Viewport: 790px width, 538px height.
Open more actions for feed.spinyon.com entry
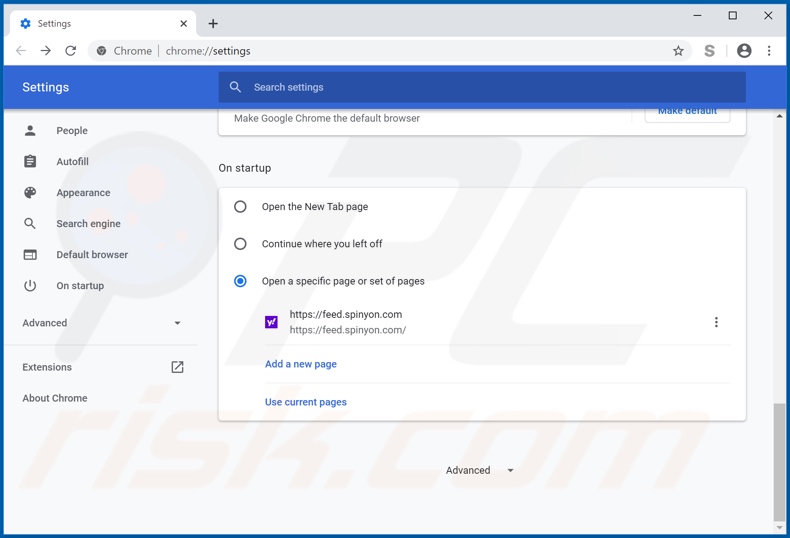point(716,322)
